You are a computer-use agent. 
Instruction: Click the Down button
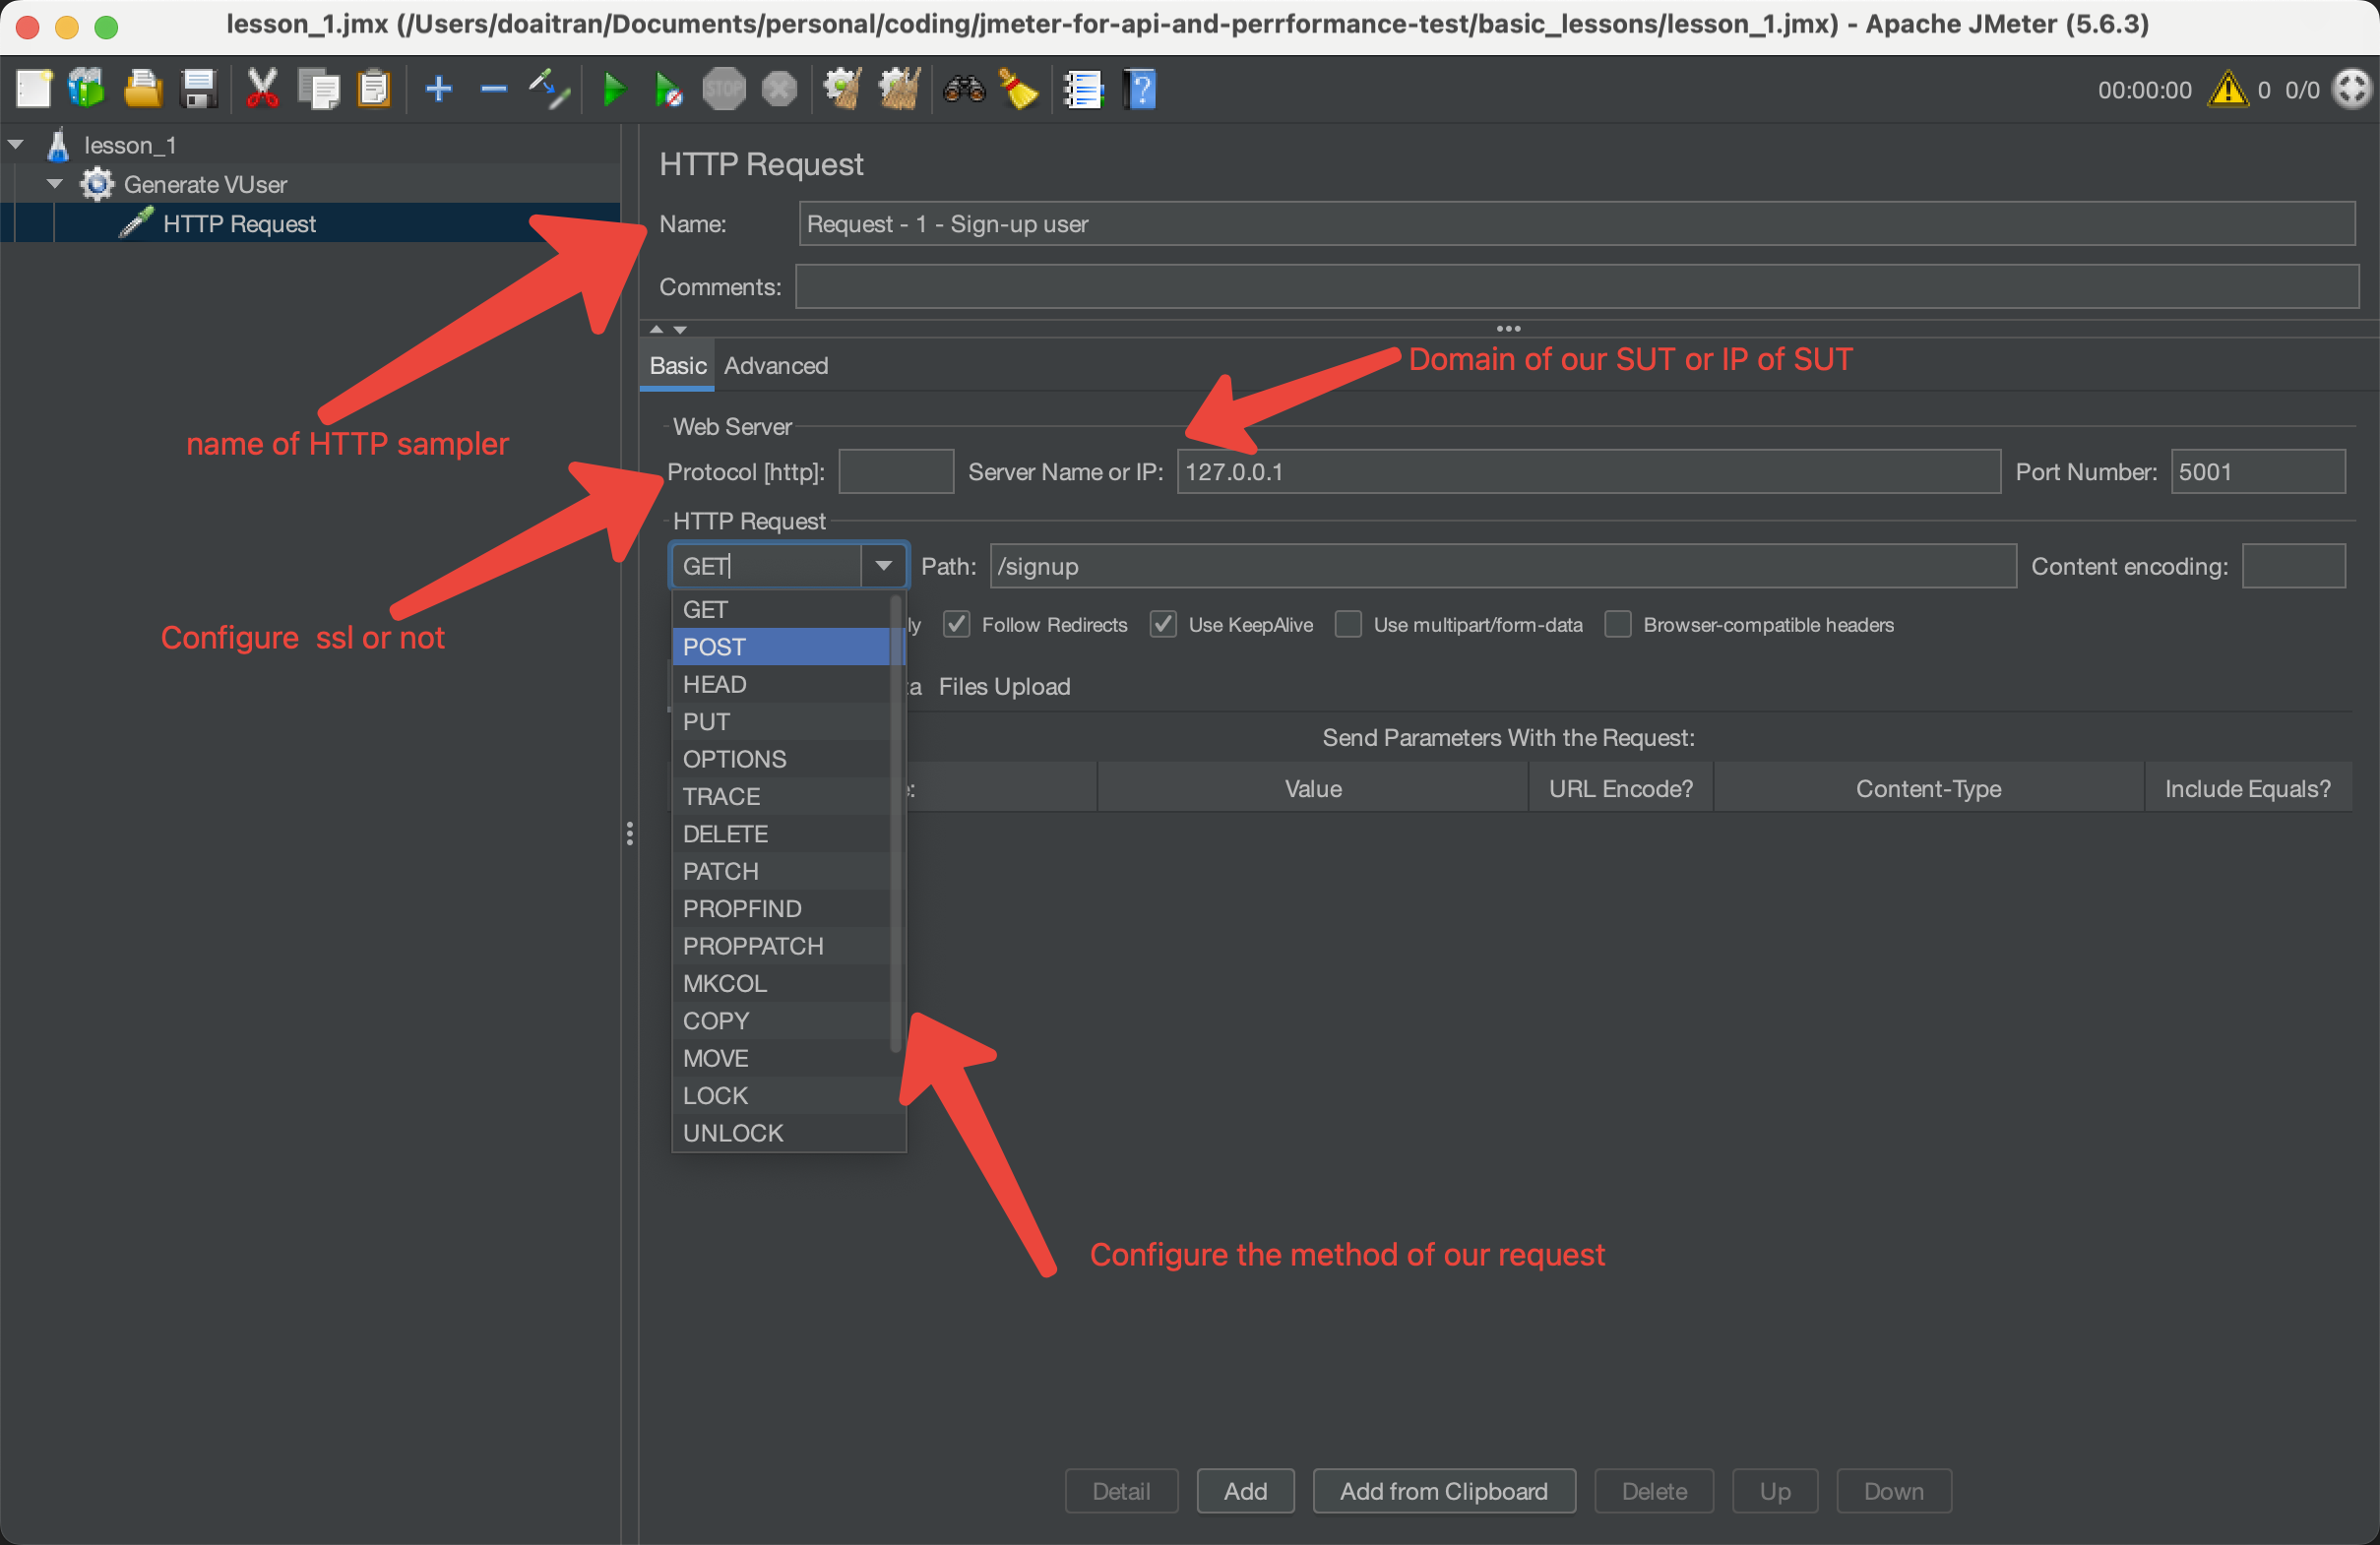[1893, 1491]
